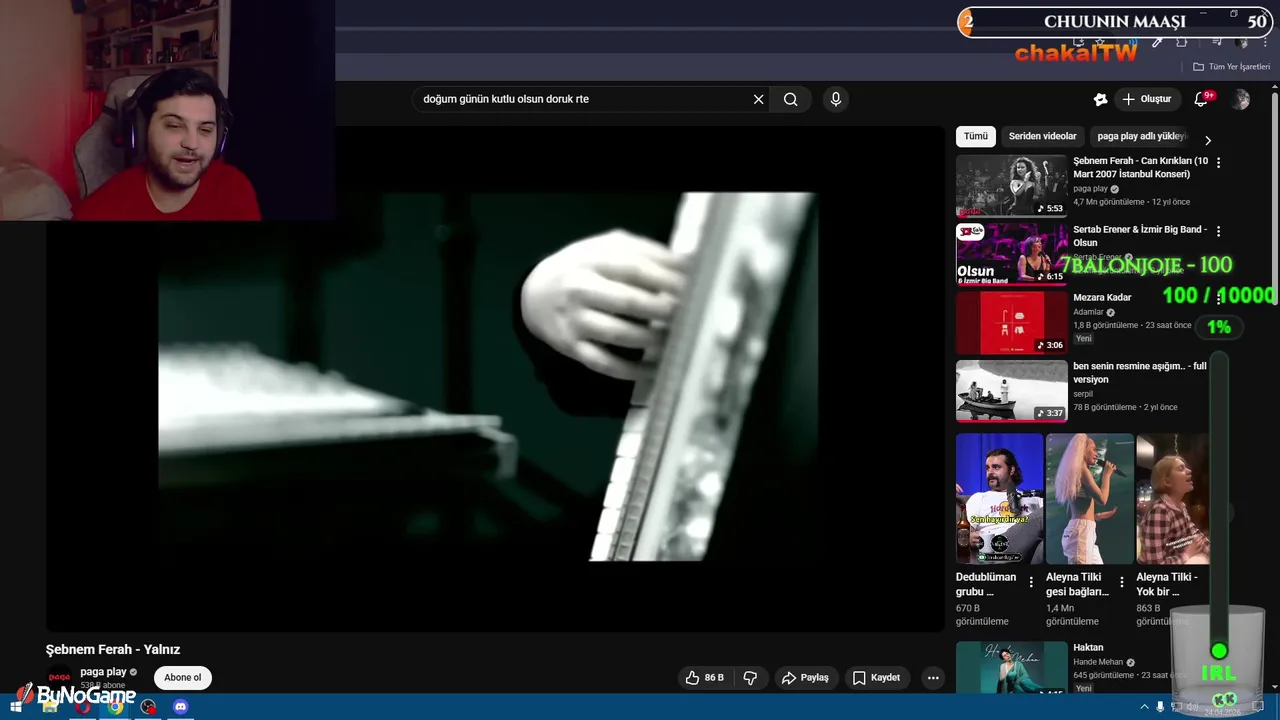The image size is (1280, 720).
Task: Select the Seriden videolar chip
Action: 1042,136
